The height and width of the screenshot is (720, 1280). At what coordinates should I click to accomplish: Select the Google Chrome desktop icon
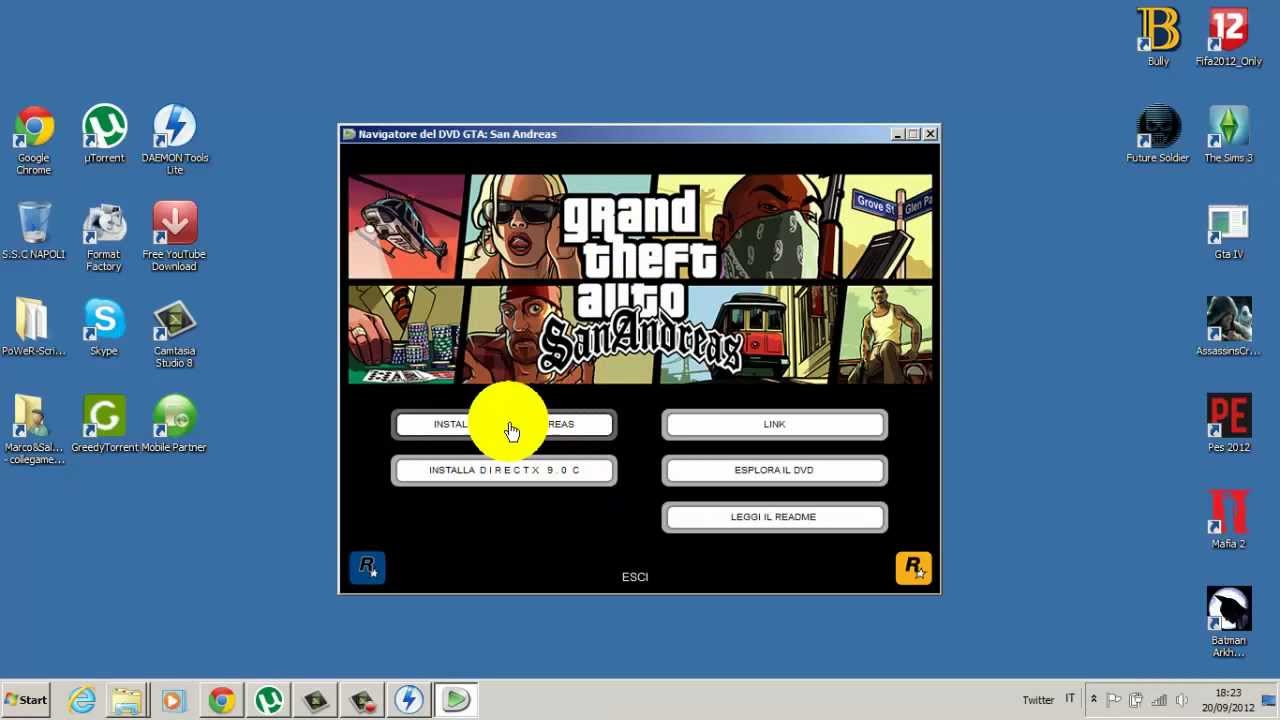33,140
